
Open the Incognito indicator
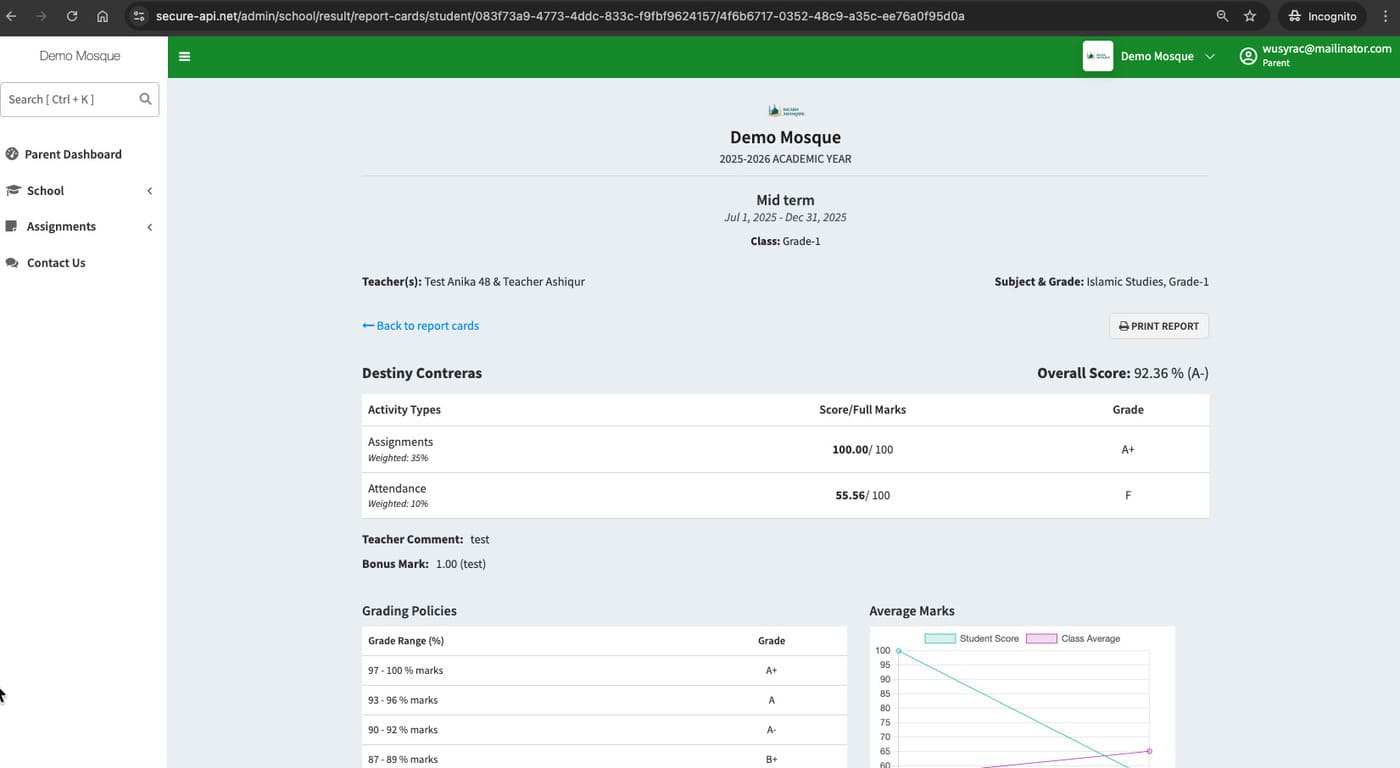[1322, 16]
